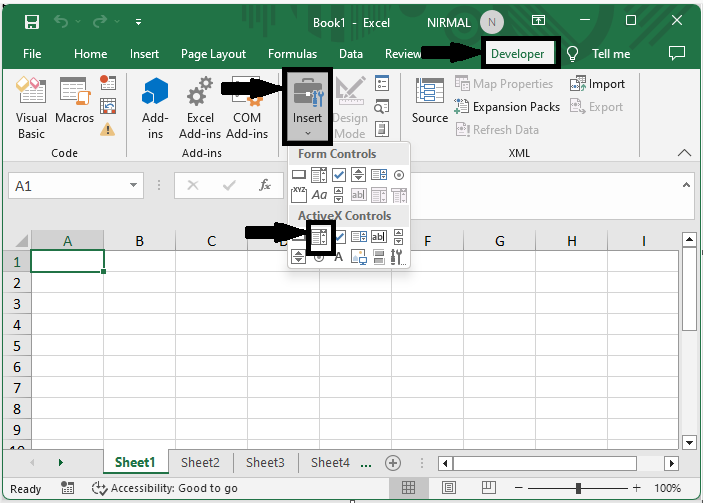Zoom in with plus button
The width and height of the screenshot is (703, 503).
coord(636,488)
